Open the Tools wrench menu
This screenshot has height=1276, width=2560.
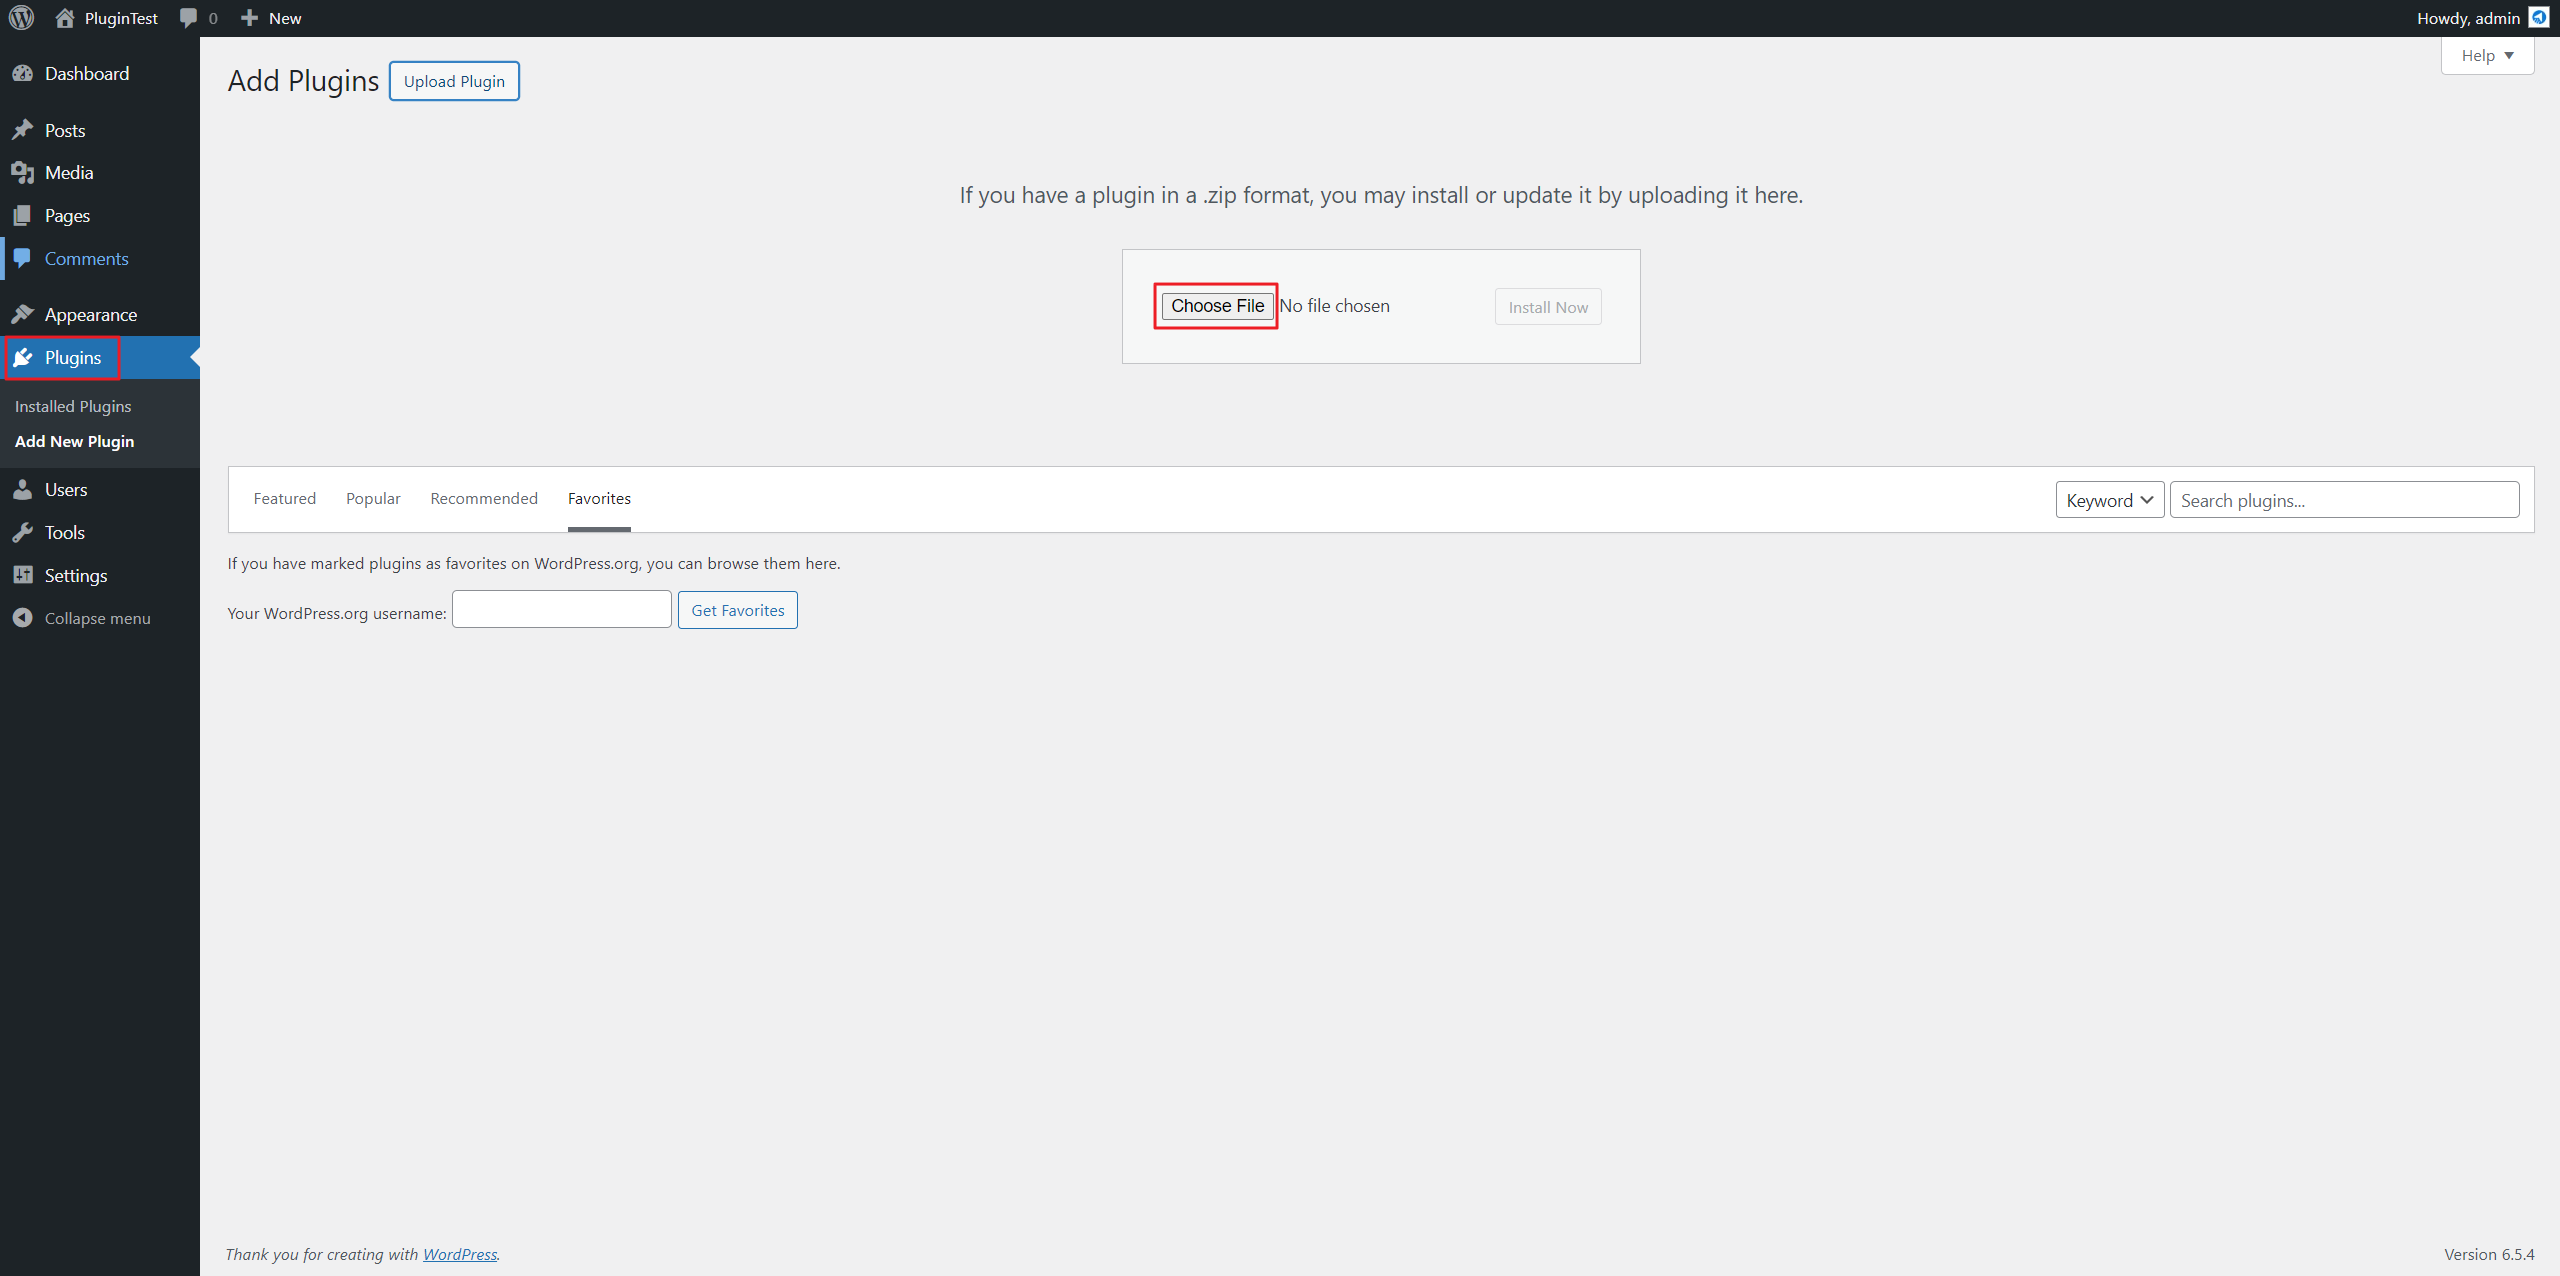click(x=23, y=533)
